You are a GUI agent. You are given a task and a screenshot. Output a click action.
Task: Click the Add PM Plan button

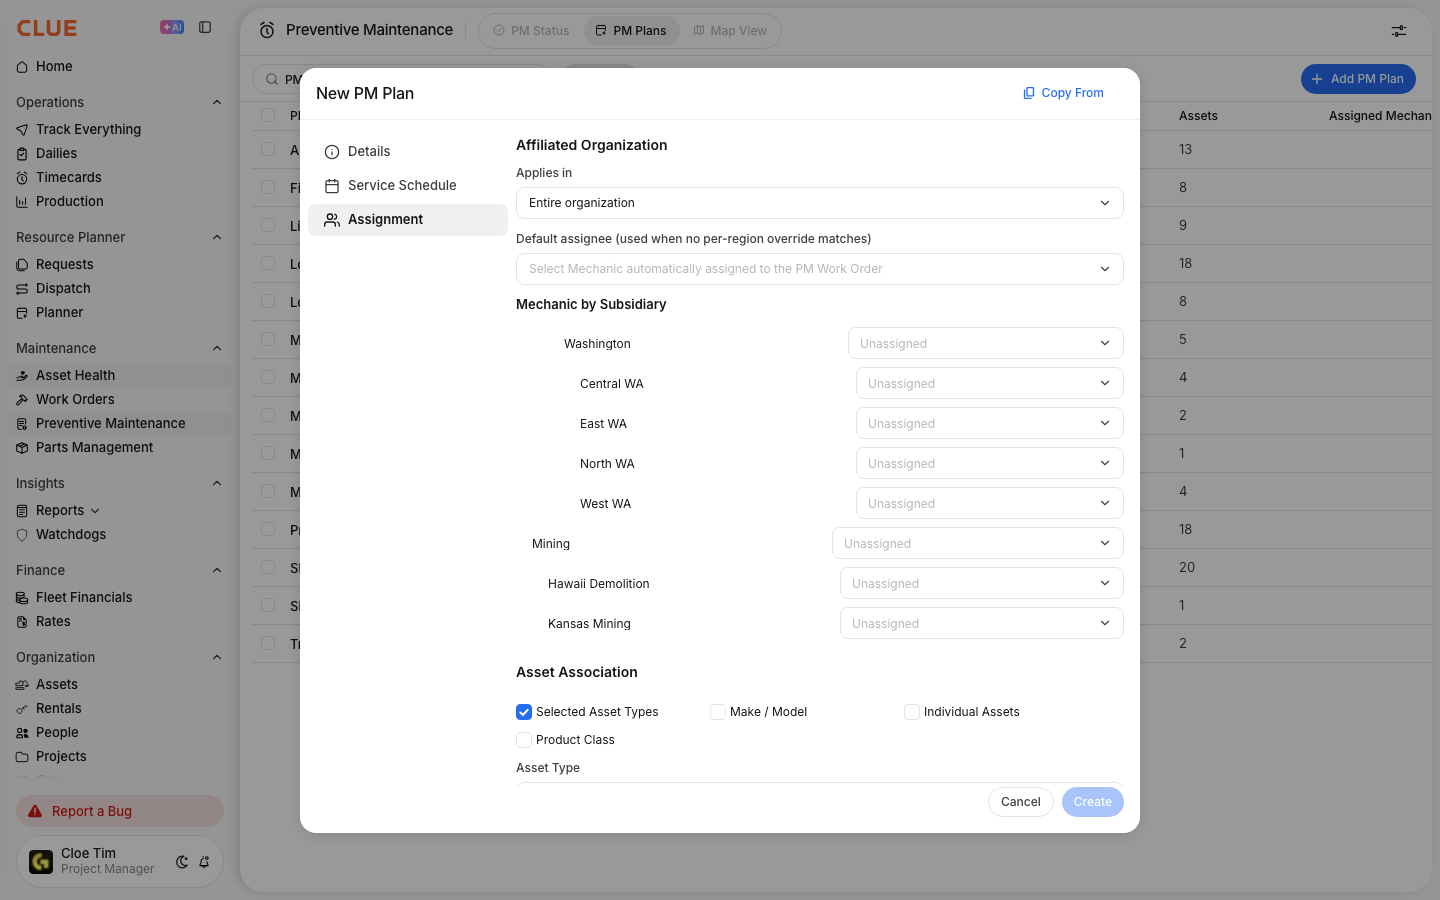(1358, 79)
